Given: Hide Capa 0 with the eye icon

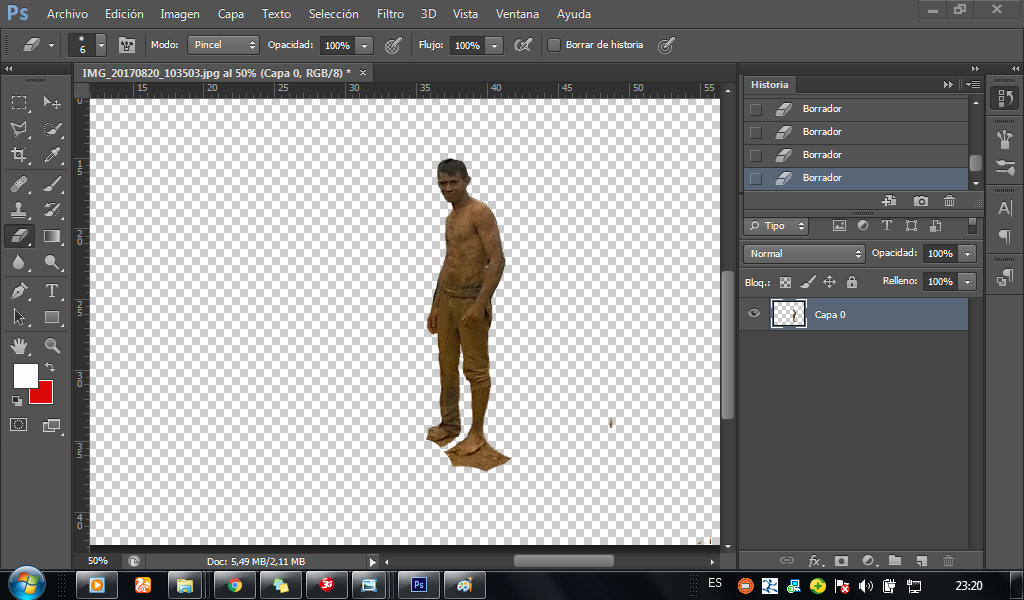Looking at the screenshot, I should click(x=754, y=314).
